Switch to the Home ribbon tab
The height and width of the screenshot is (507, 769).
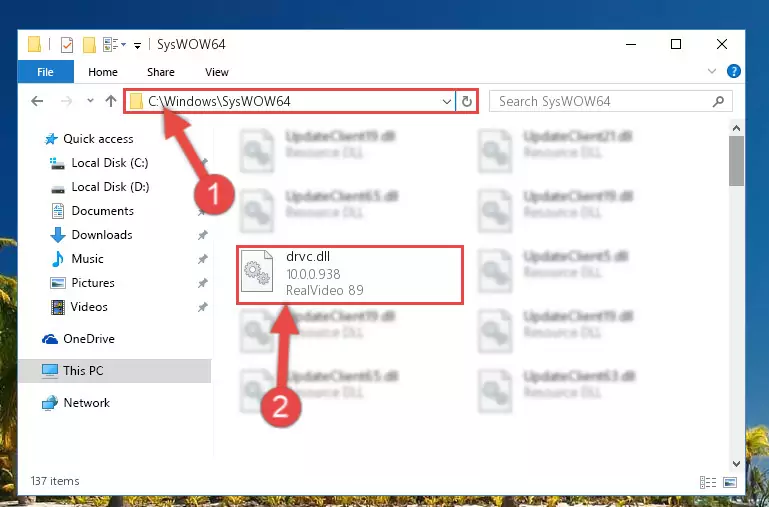point(103,72)
